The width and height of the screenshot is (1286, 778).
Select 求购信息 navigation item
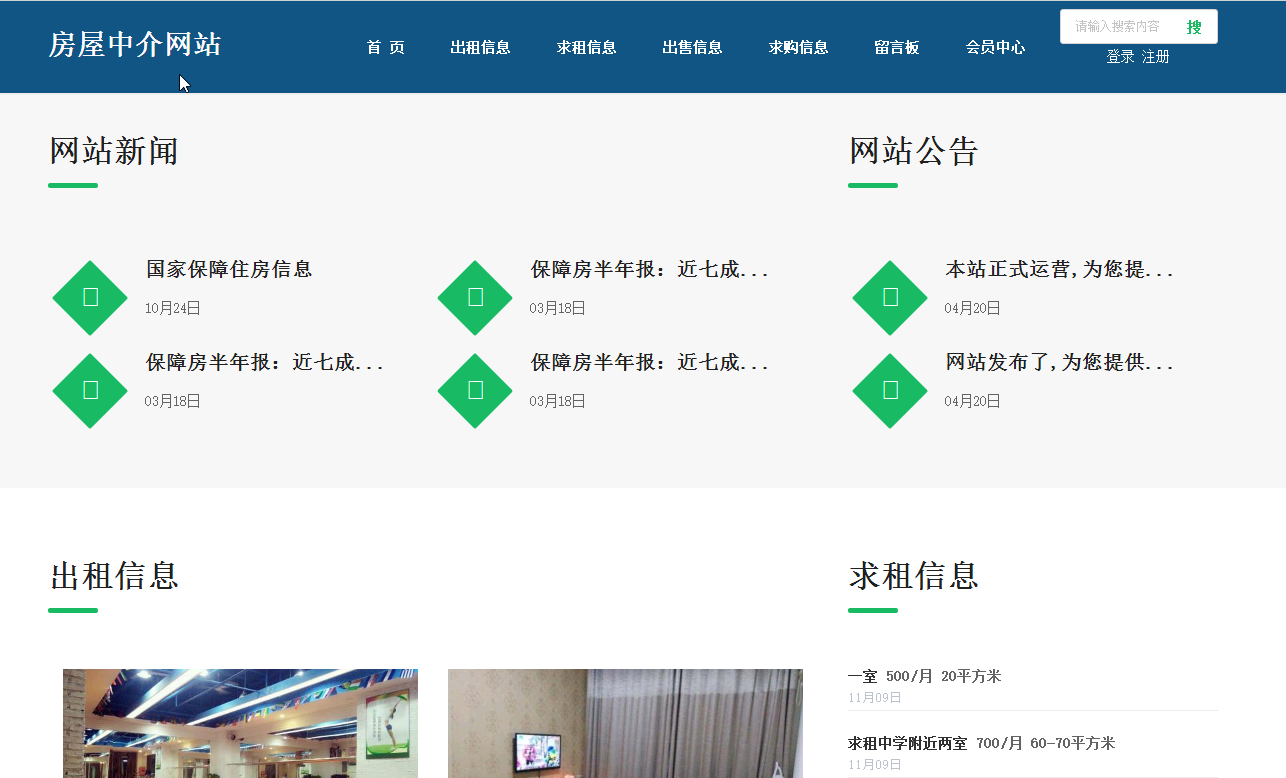(x=798, y=47)
